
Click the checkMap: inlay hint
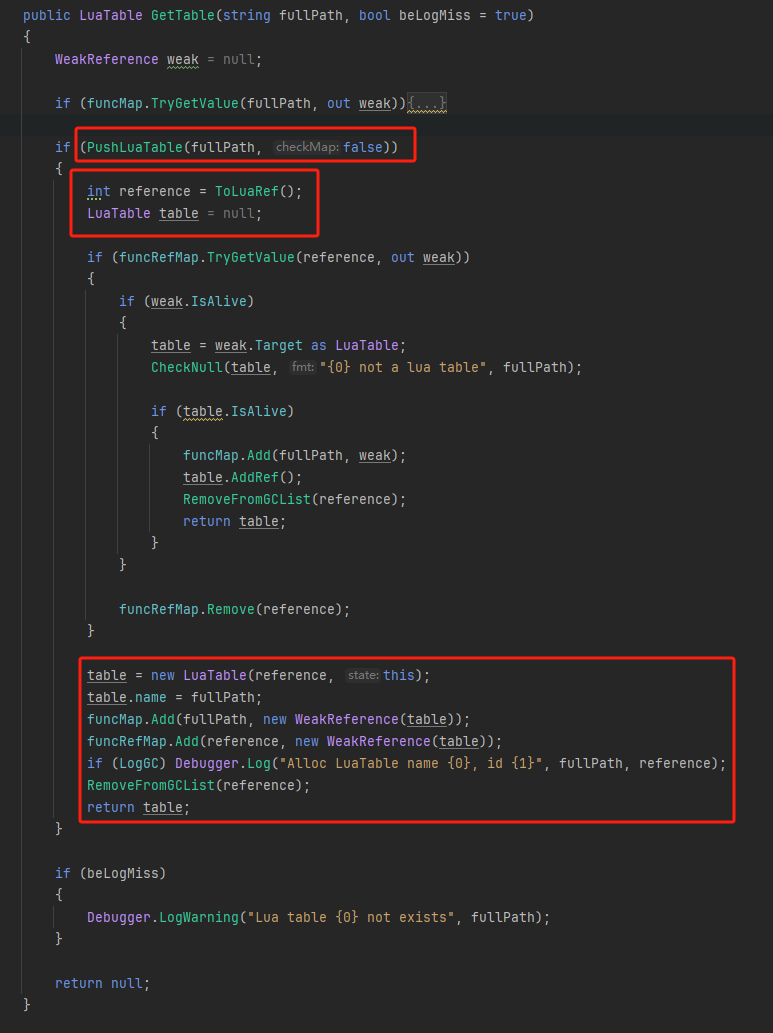click(x=307, y=147)
